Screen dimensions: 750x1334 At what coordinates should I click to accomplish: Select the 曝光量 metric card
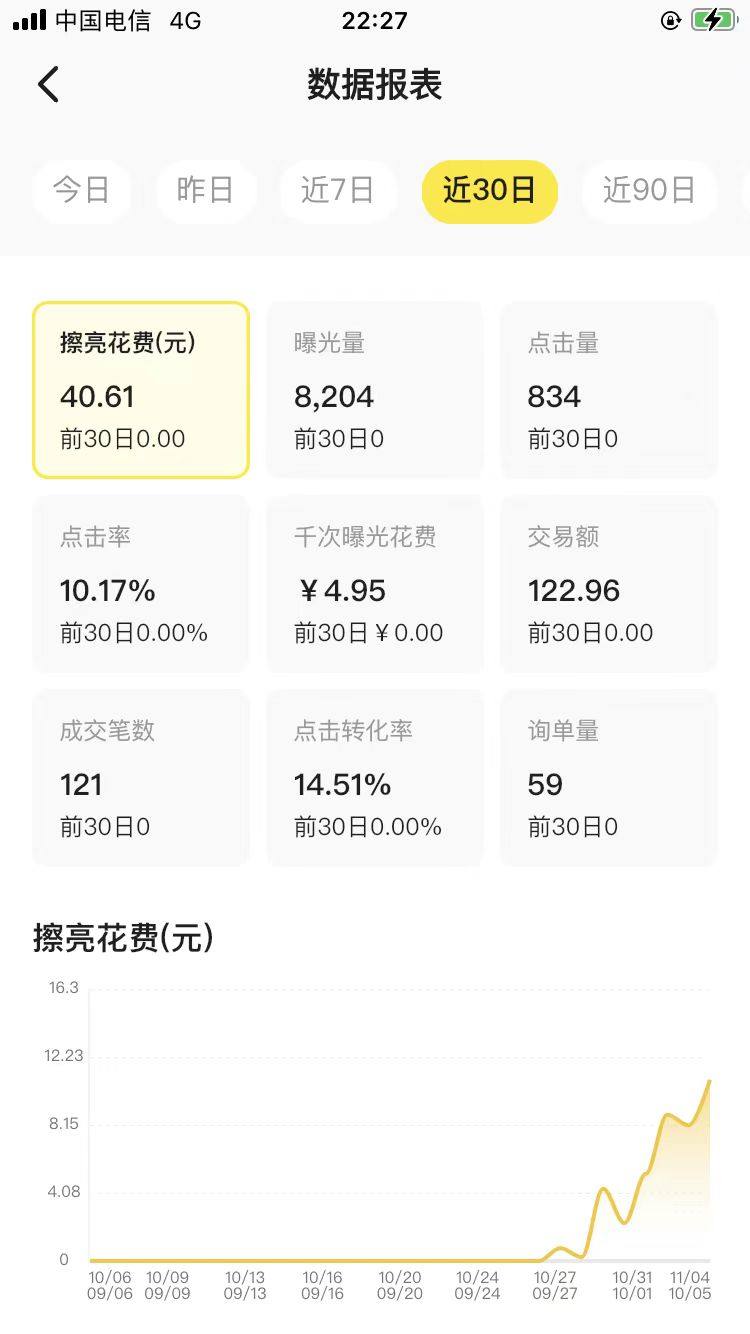(x=375, y=390)
